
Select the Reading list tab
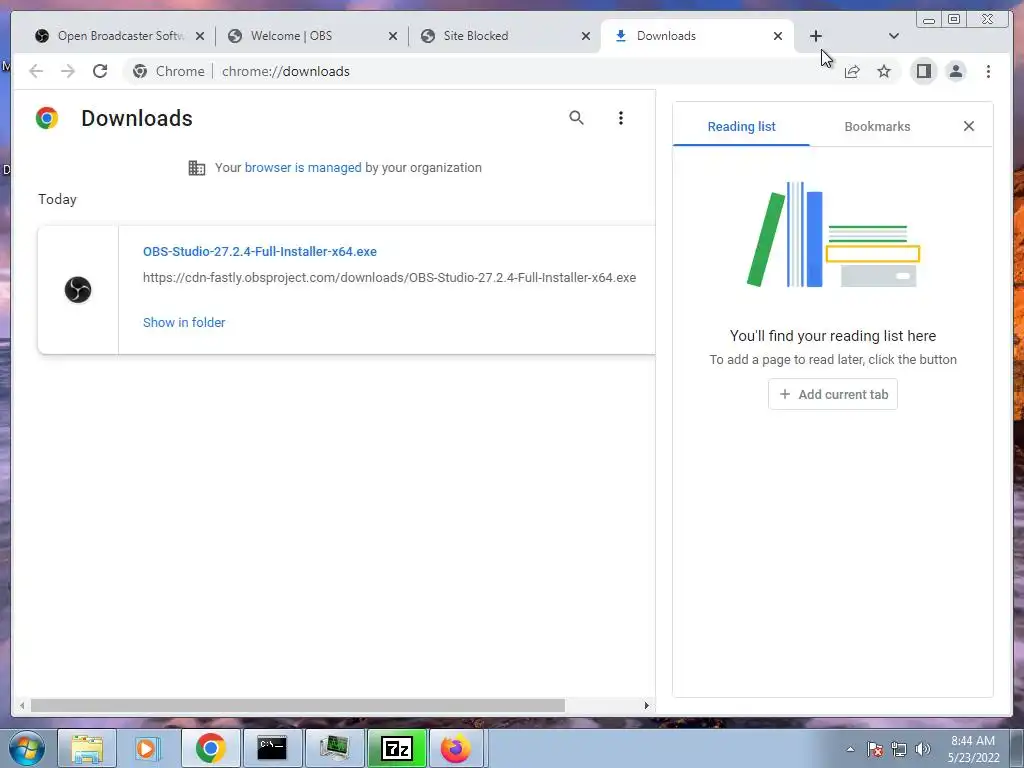[741, 127]
